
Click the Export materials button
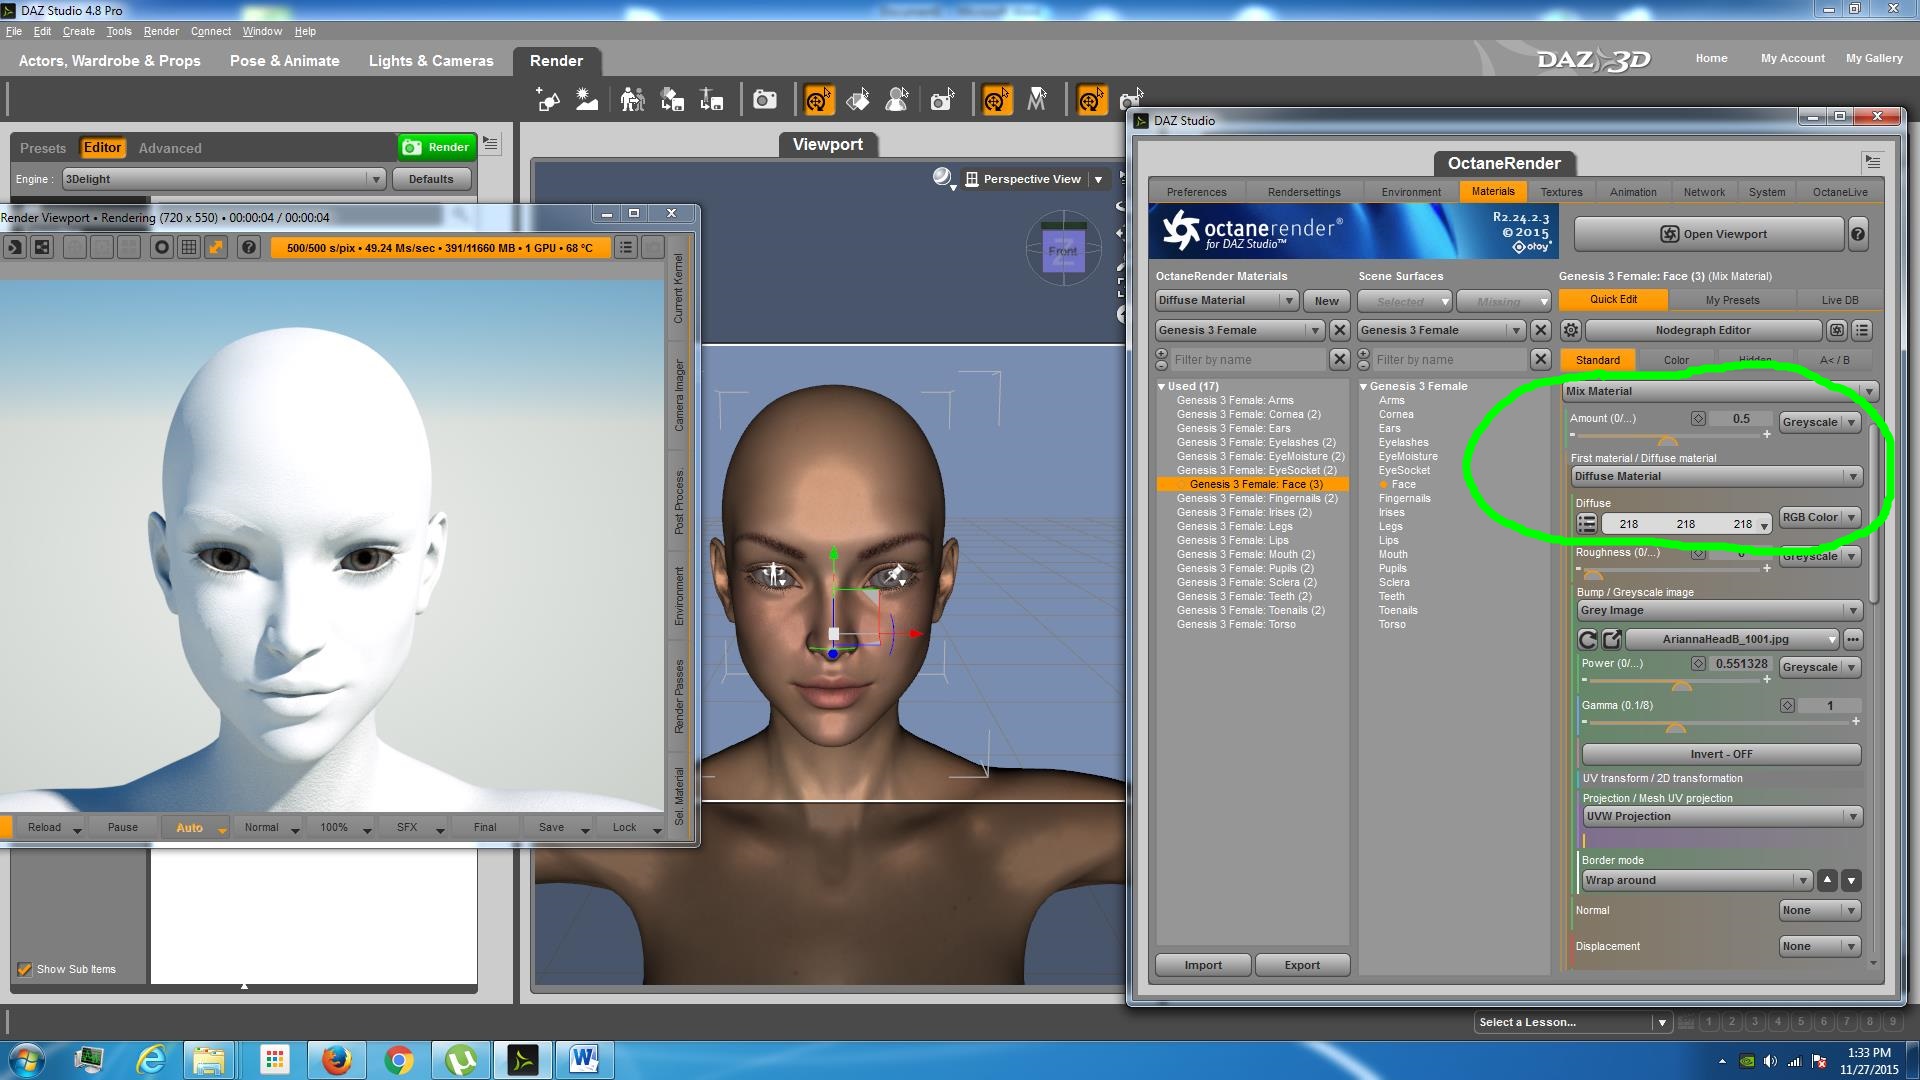point(1301,965)
